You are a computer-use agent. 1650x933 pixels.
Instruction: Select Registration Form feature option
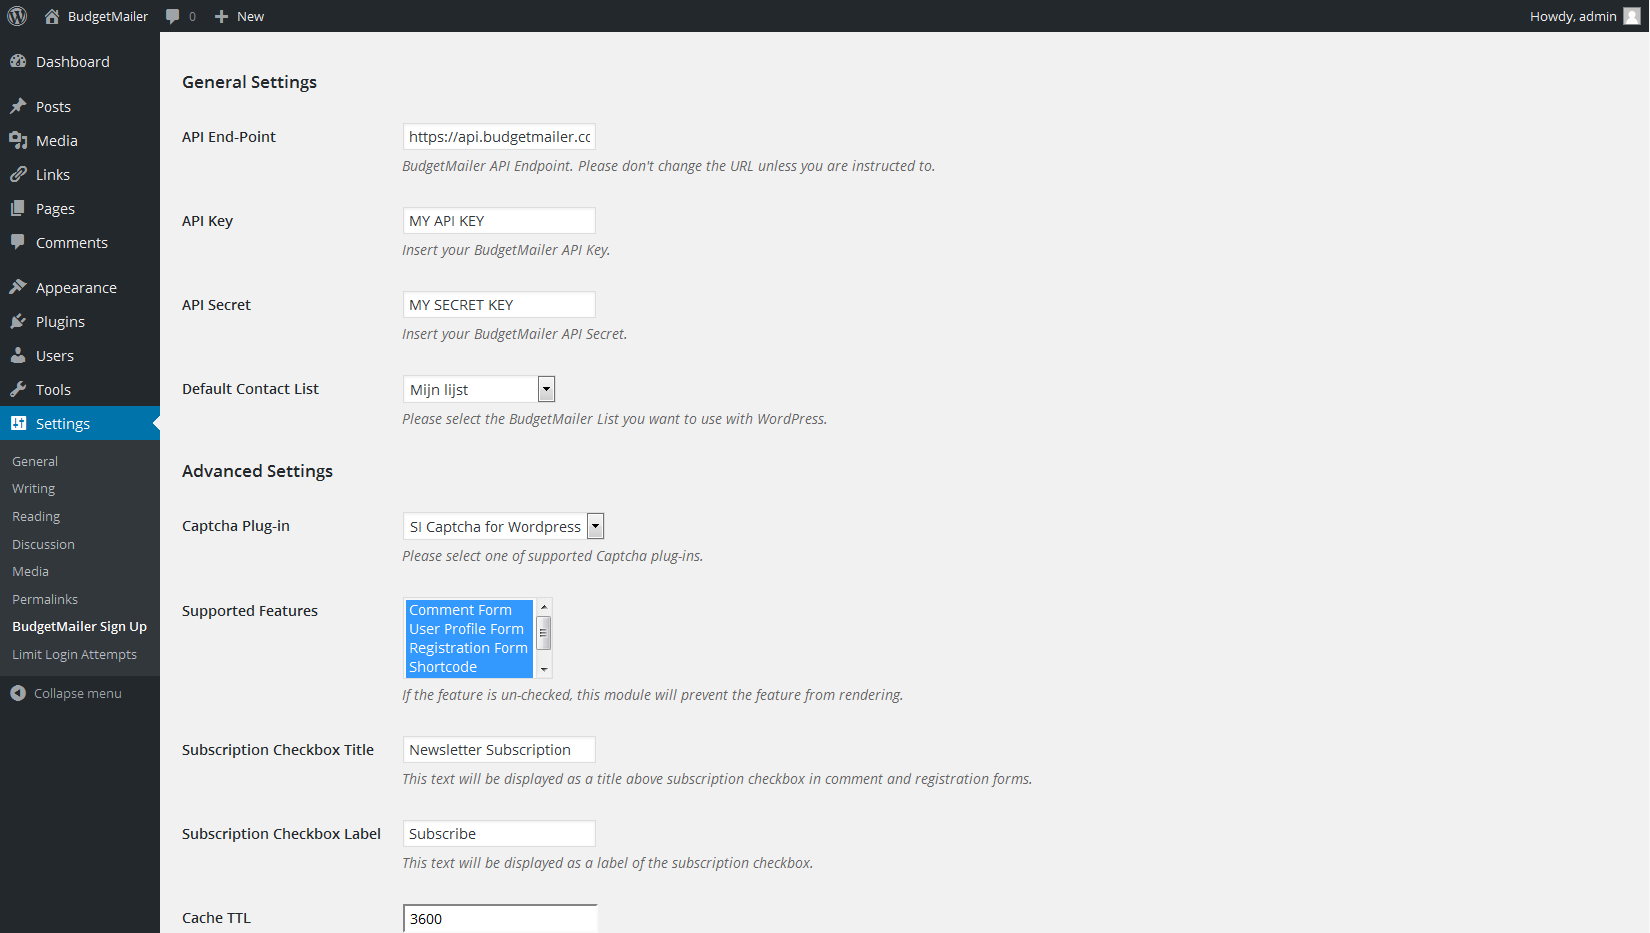[x=469, y=648]
